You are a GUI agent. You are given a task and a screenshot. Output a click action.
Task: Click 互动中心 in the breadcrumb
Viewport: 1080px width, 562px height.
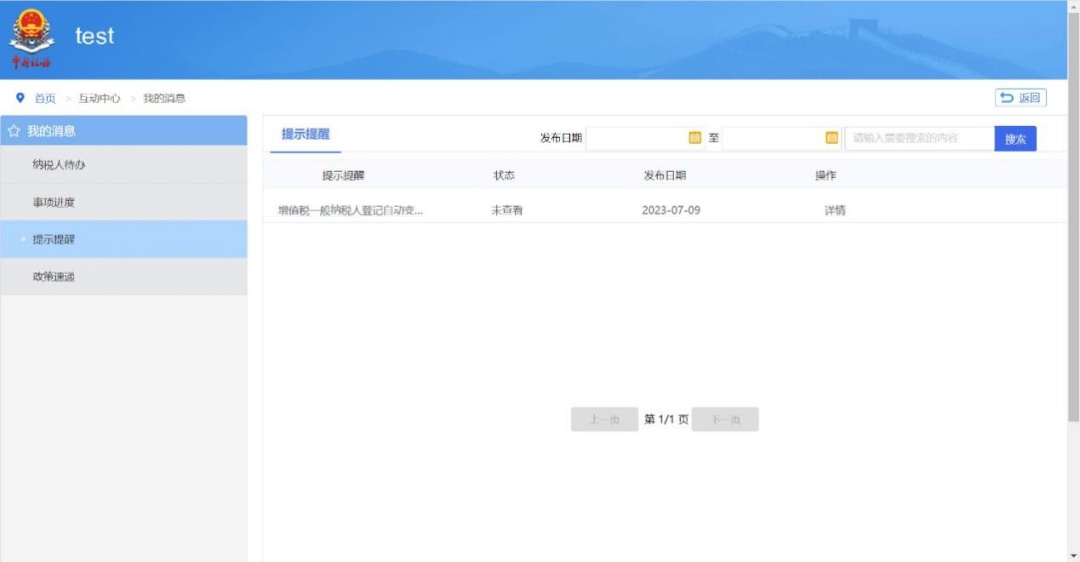[99, 98]
